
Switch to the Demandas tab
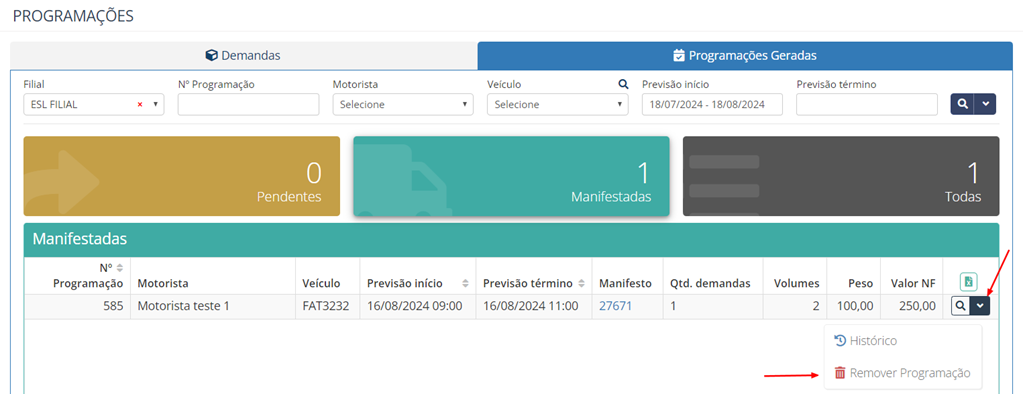pyautogui.click(x=243, y=55)
